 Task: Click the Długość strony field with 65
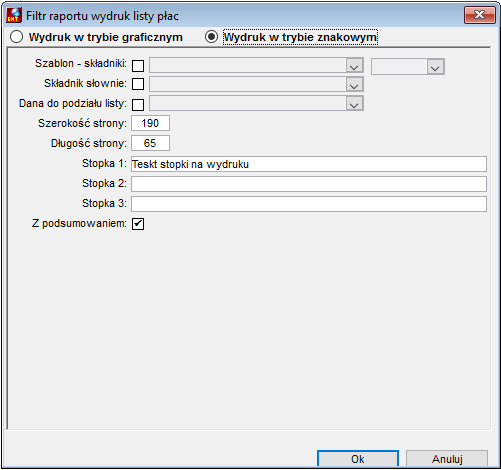point(150,143)
